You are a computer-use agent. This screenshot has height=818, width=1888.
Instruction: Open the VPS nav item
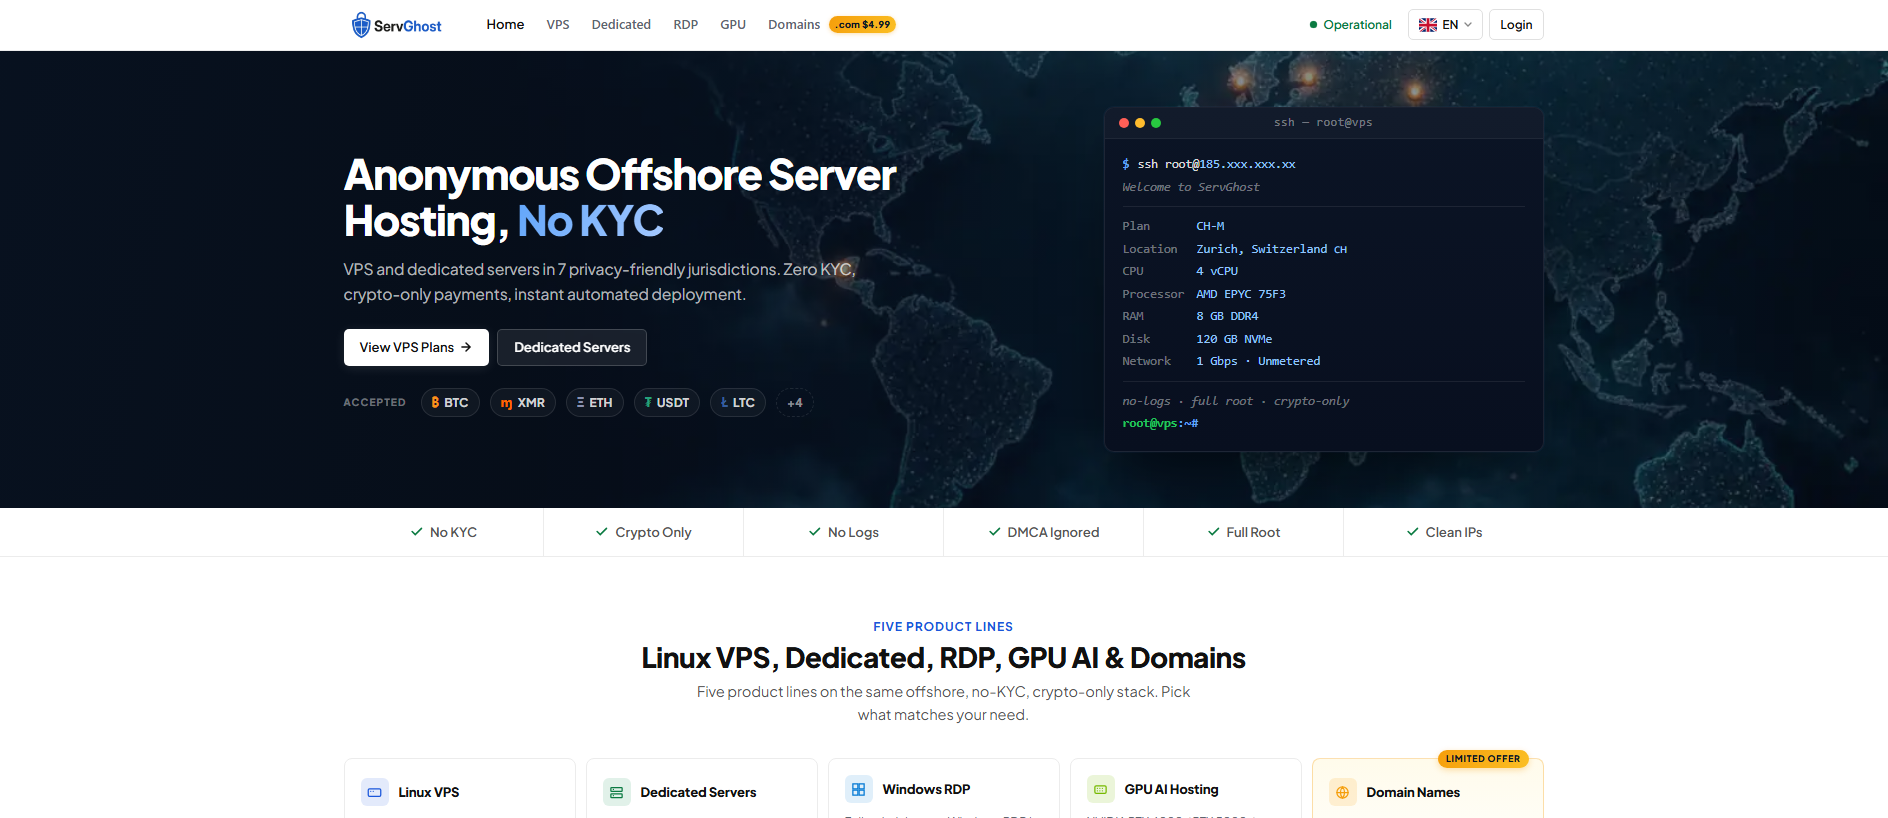coord(558,25)
